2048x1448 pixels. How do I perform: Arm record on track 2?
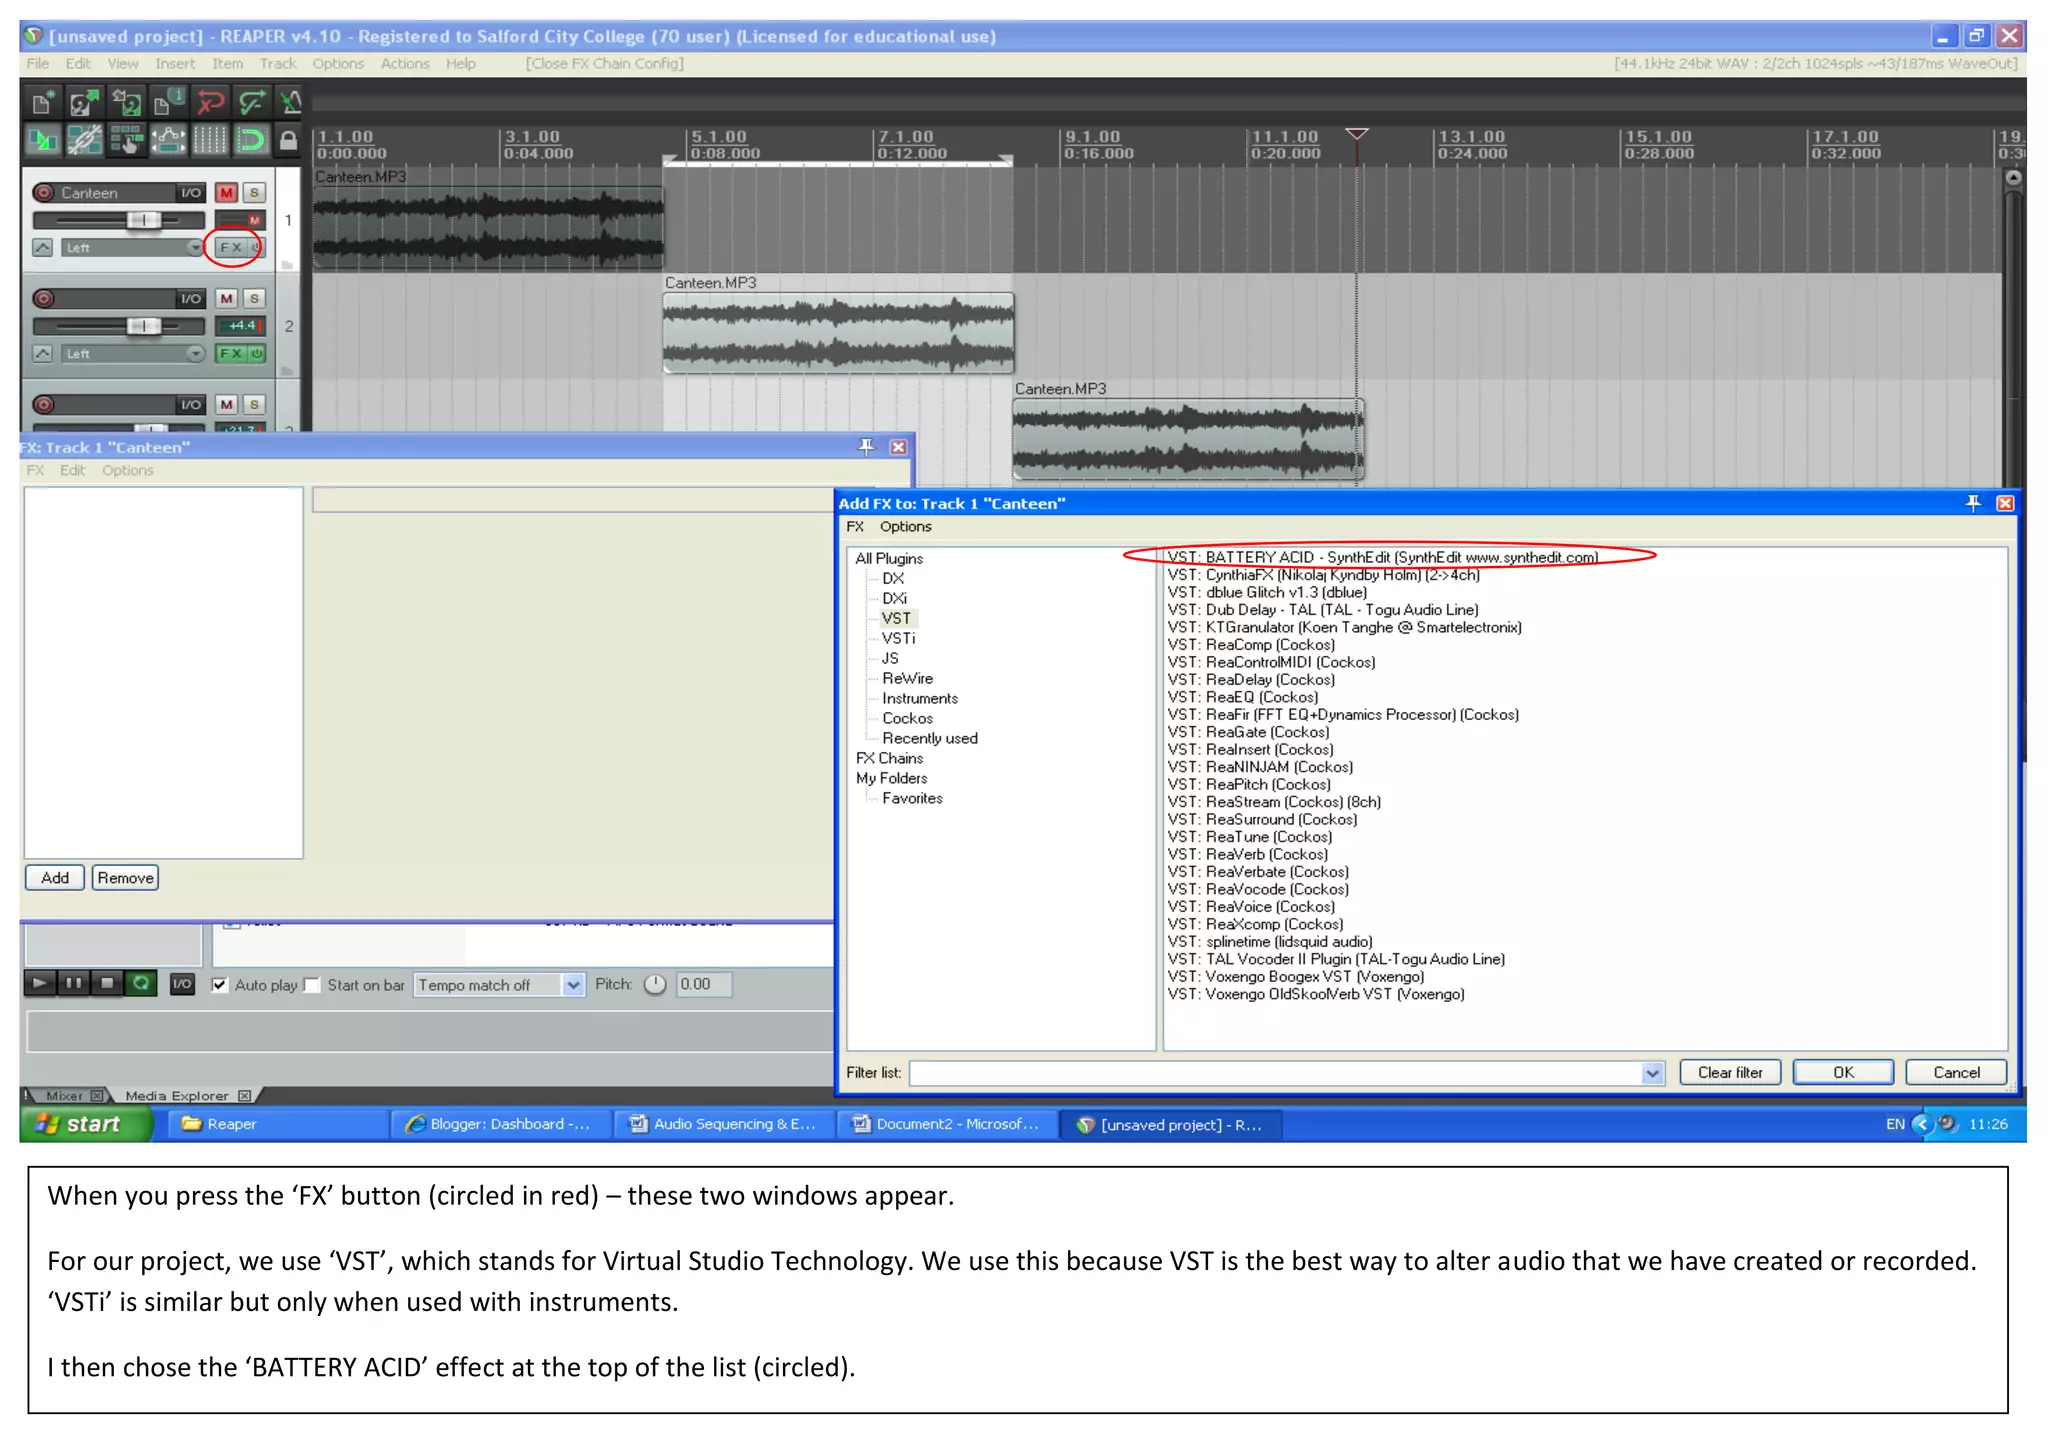click(44, 298)
